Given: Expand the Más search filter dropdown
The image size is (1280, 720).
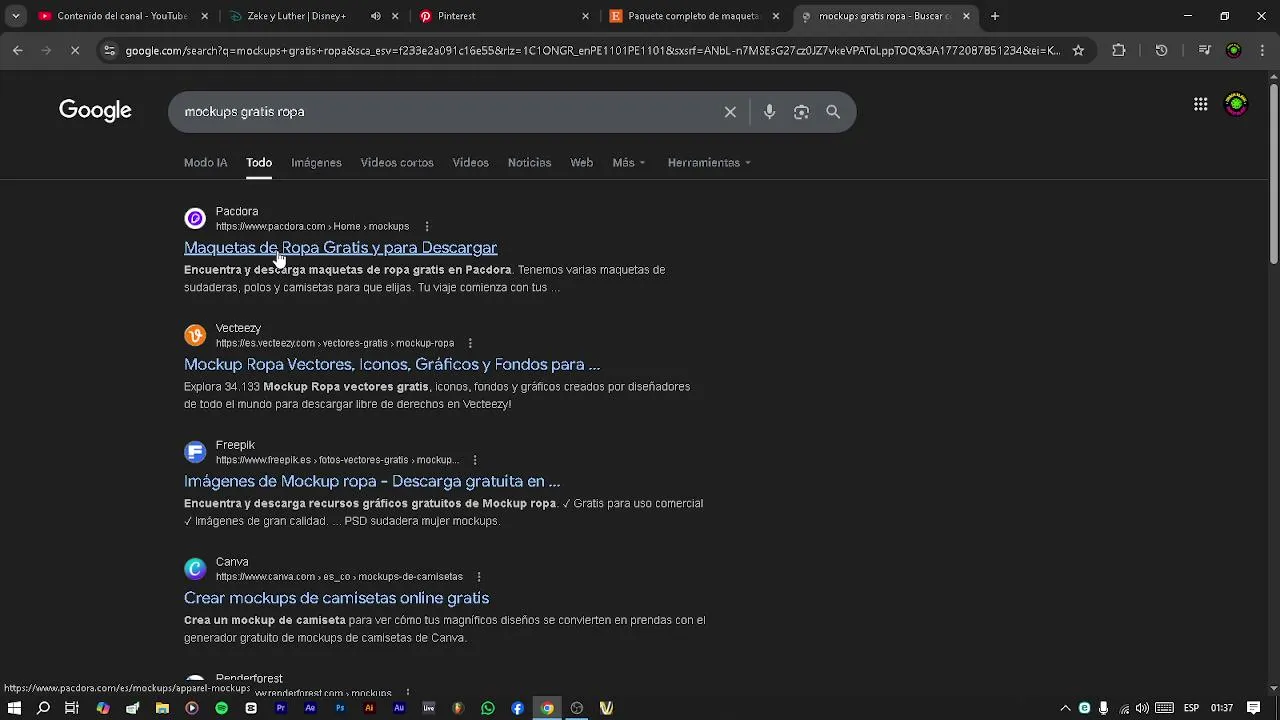Looking at the screenshot, I should (x=629, y=162).
